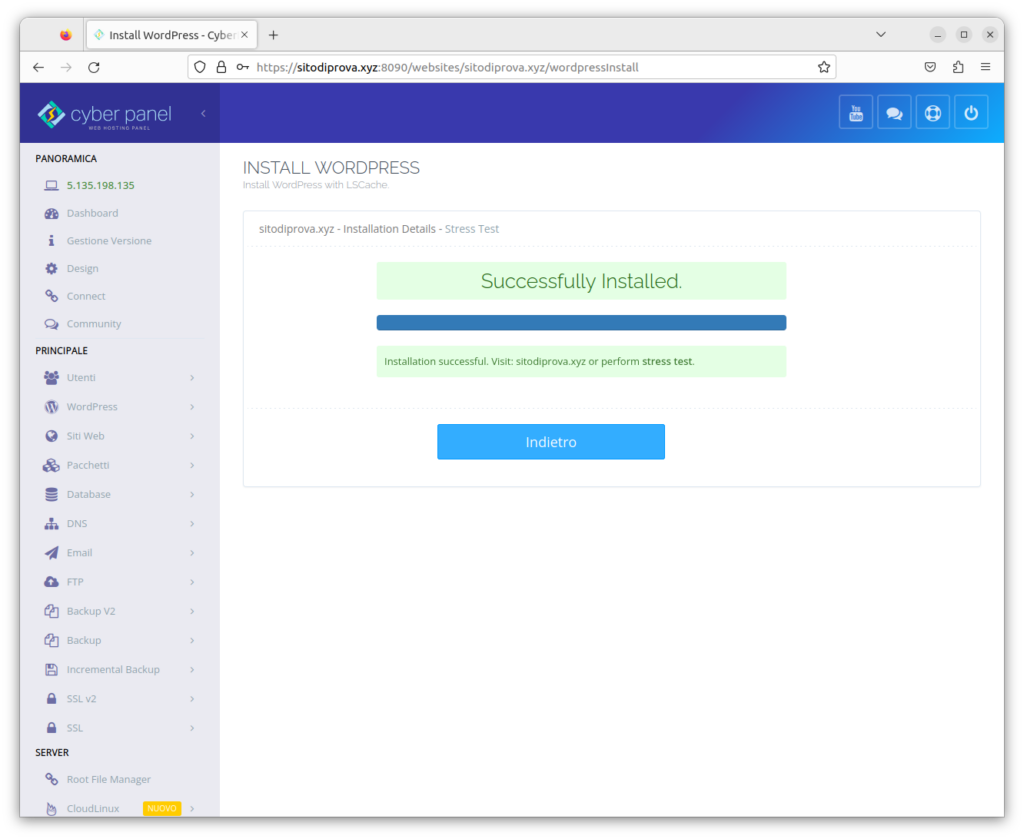1024x839 pixels.
Task: Open the Backup sidebar menu item
Action: (118, 641)
